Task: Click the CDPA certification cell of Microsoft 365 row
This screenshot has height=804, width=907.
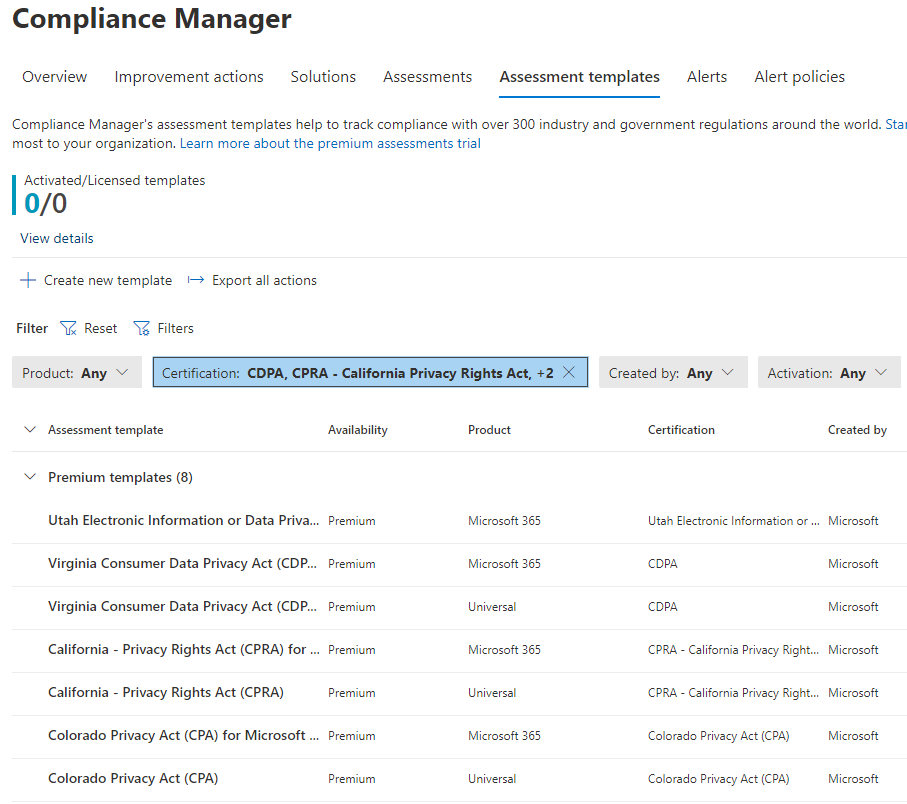Action: point(663,563)
